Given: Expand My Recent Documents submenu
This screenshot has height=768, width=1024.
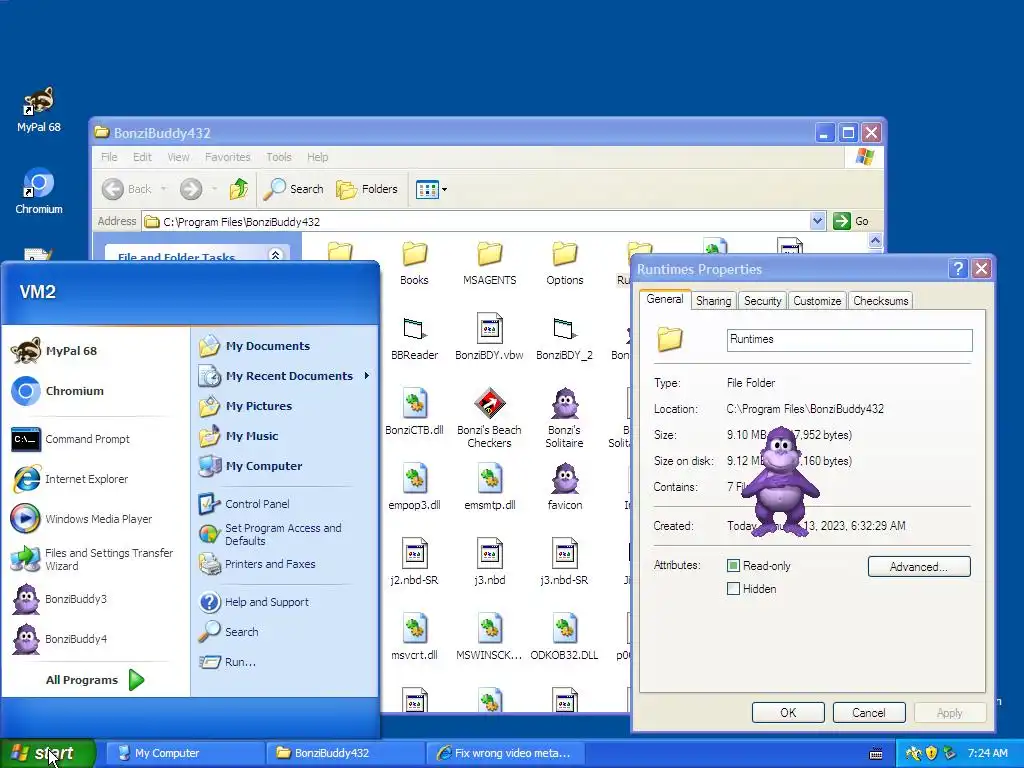Looking at the screenshot, I should (x=285, y=376).
